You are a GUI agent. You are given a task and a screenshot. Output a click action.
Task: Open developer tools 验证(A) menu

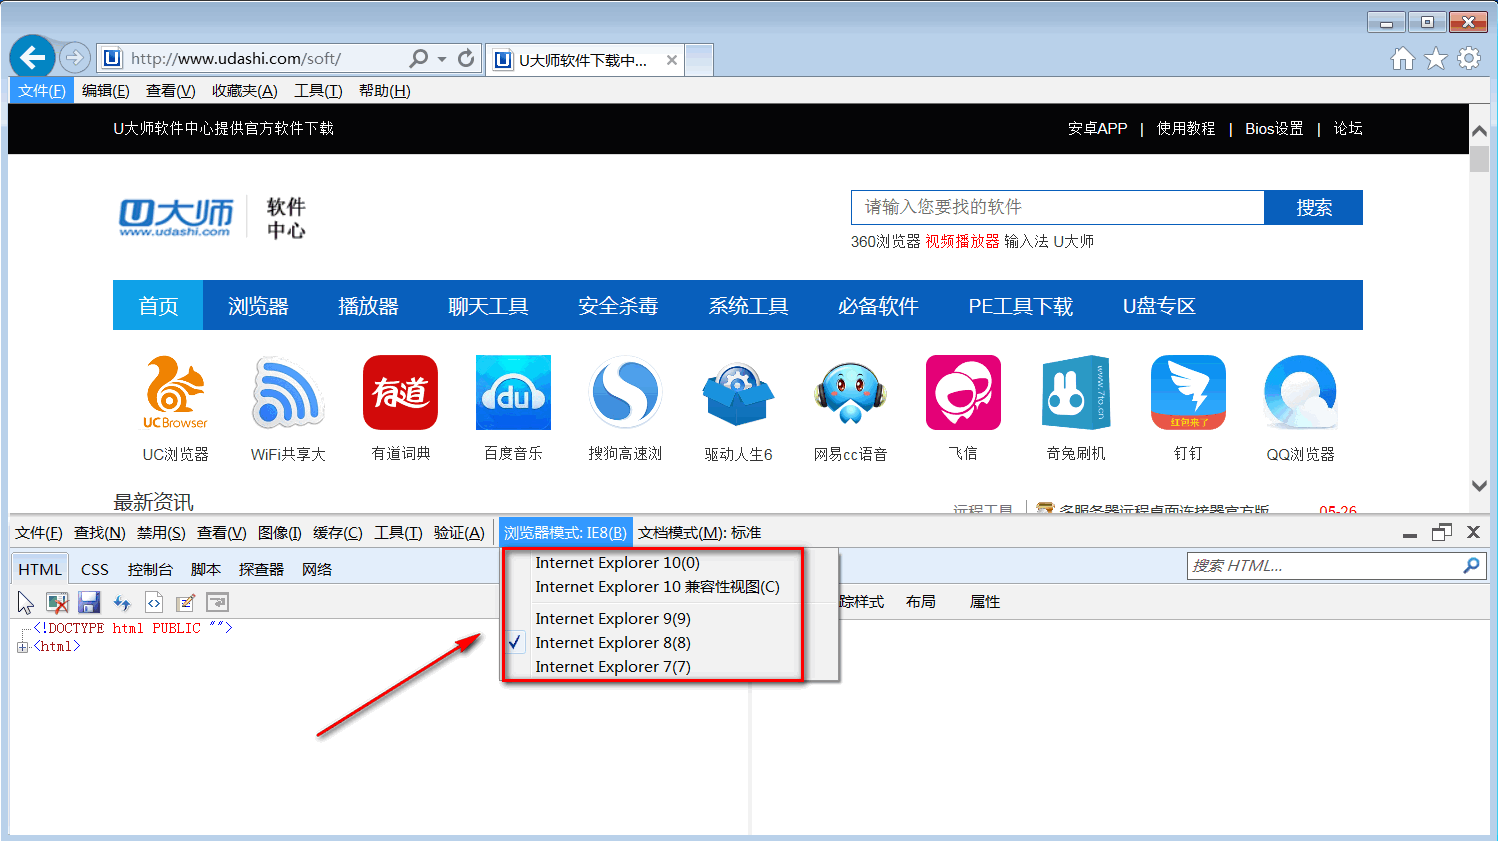459,533
